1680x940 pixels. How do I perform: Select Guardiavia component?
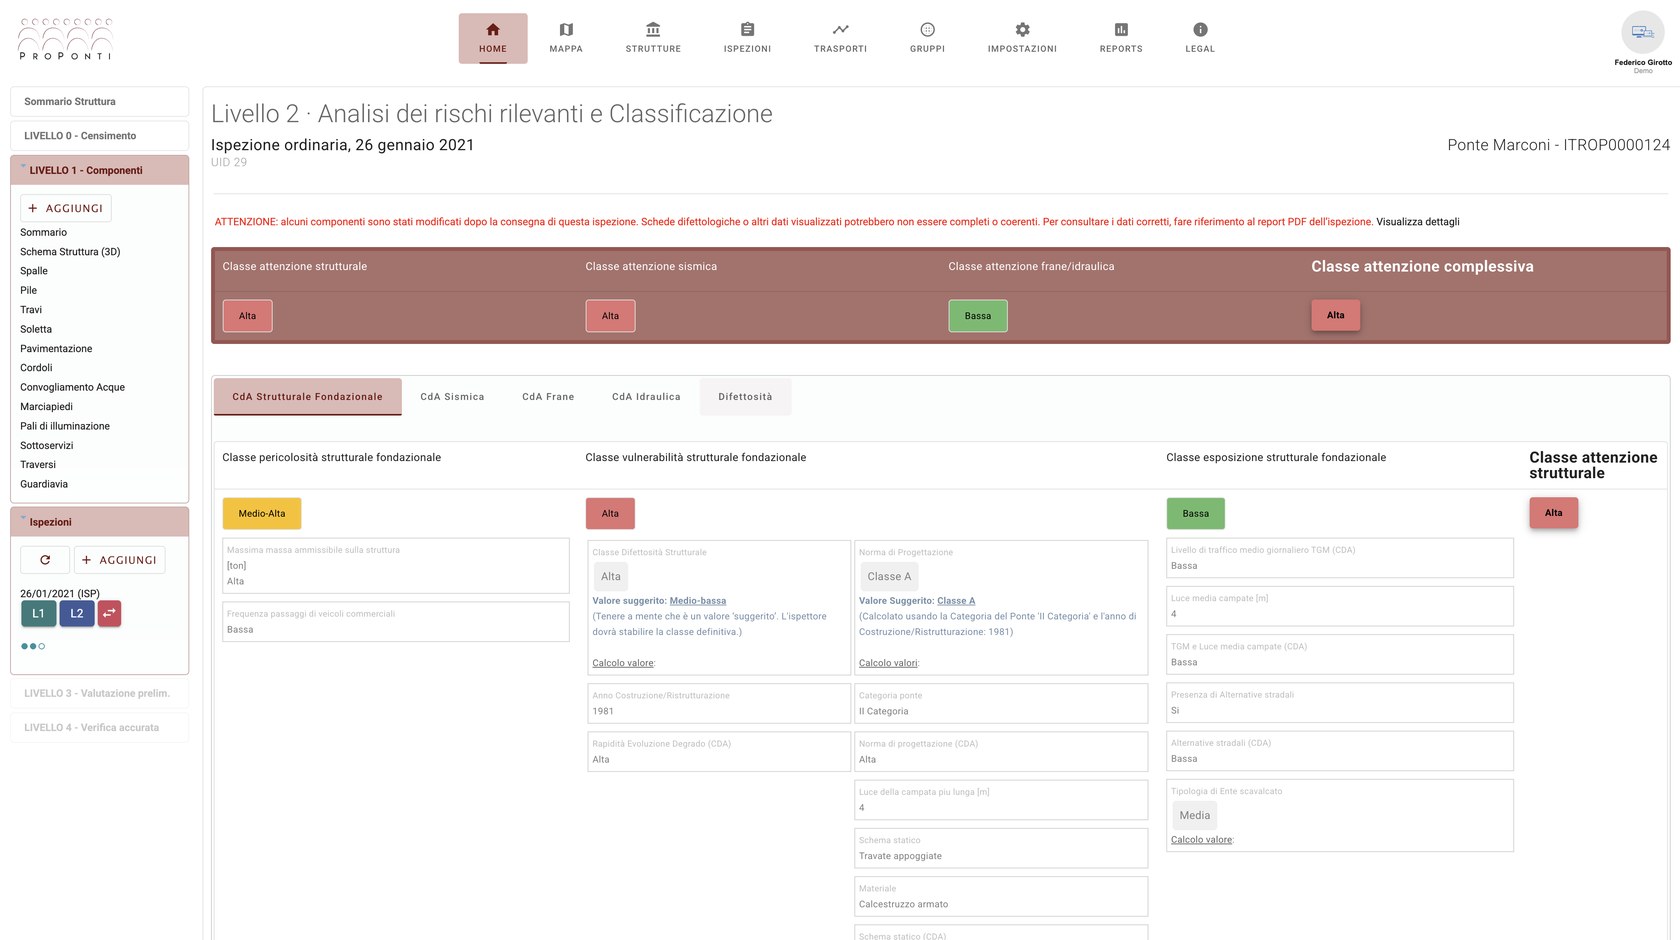pos(44,484)
